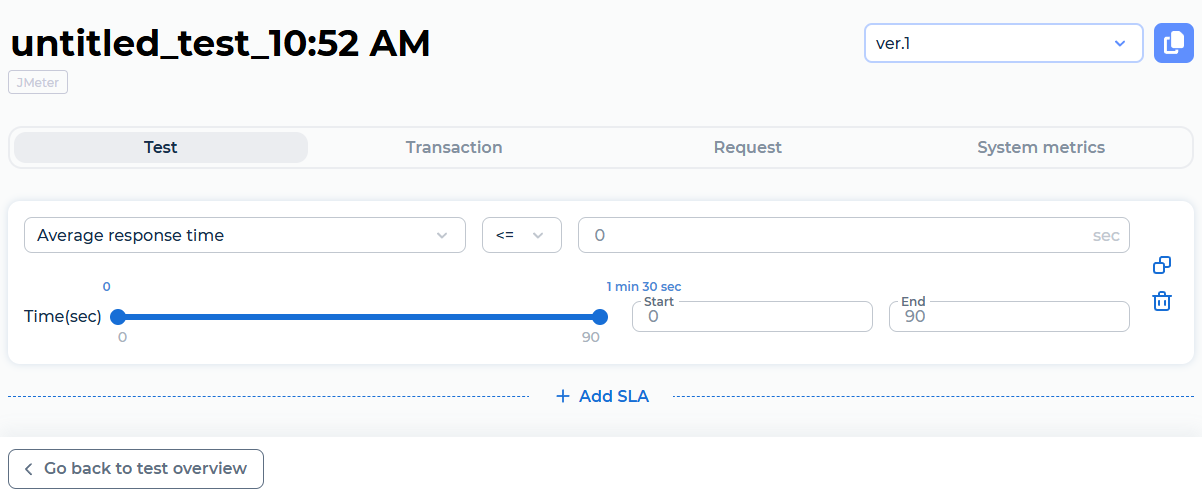Select the System metrics tab
The width and height of the screenshot is (1202, 501).
click(1040, 148)
